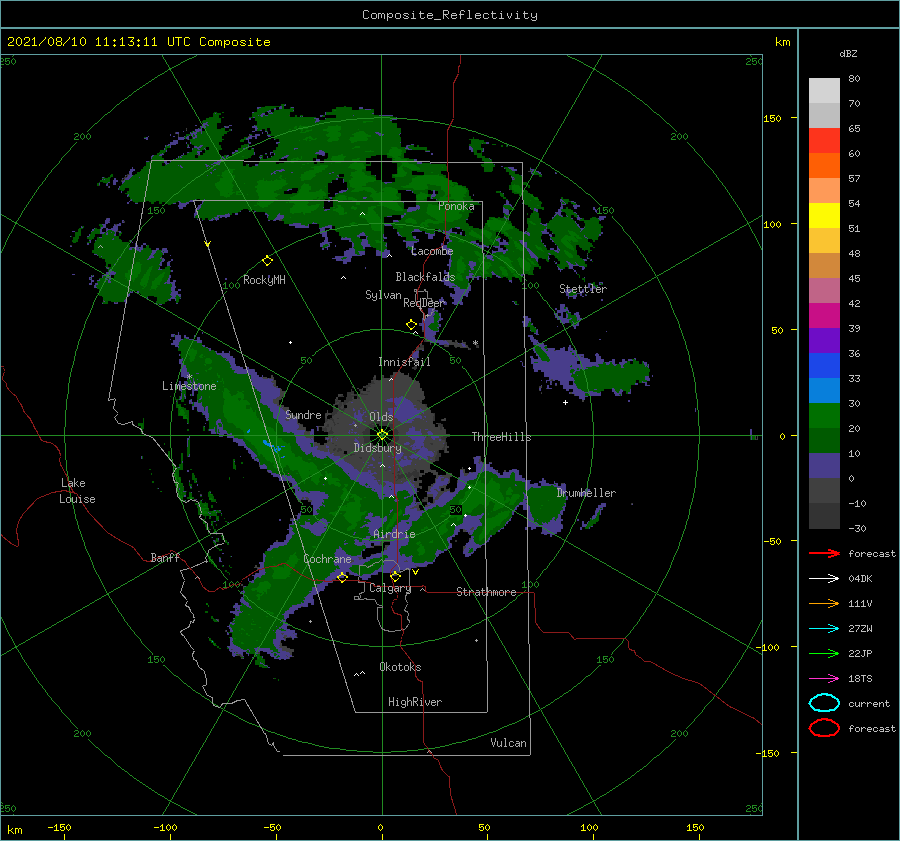The image size is (900, 841).
Task: Click the Banff label on map
Action: (x=165, y=557)
